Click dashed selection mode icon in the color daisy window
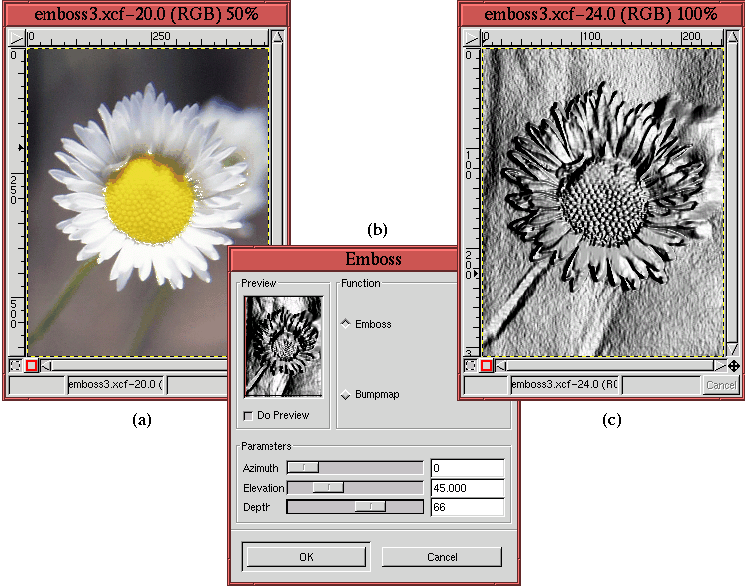This screenshot has height=587, width=745. click(x=15, y=366)
